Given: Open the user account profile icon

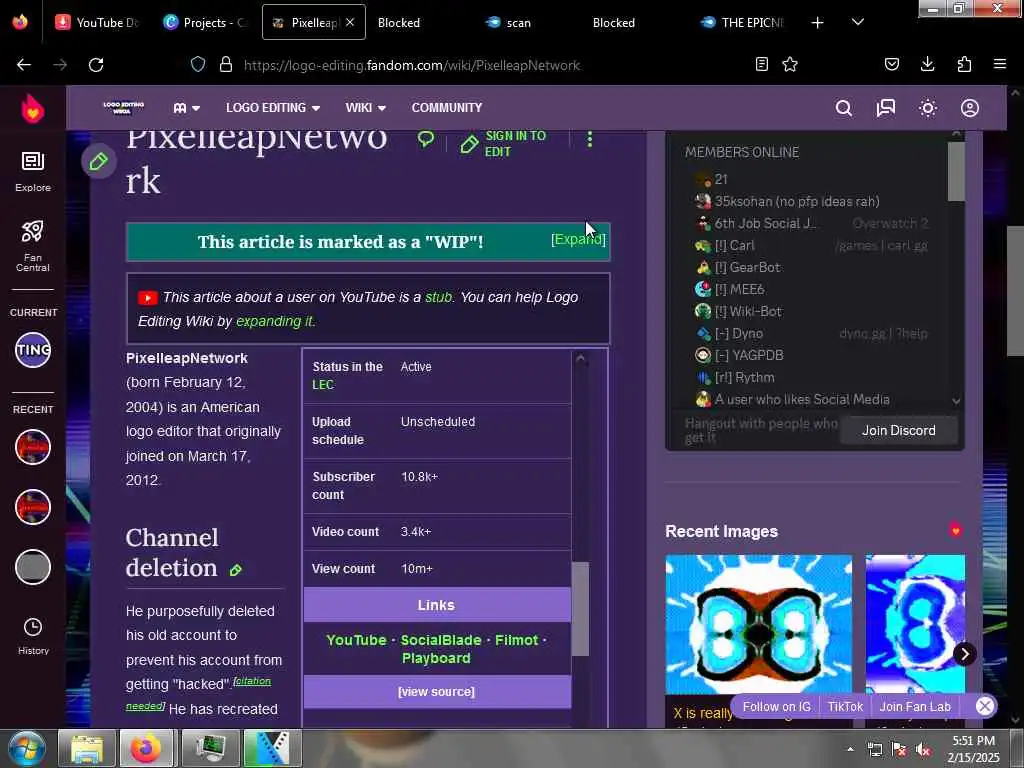Looking at the screenshot, I should [970, 108].
